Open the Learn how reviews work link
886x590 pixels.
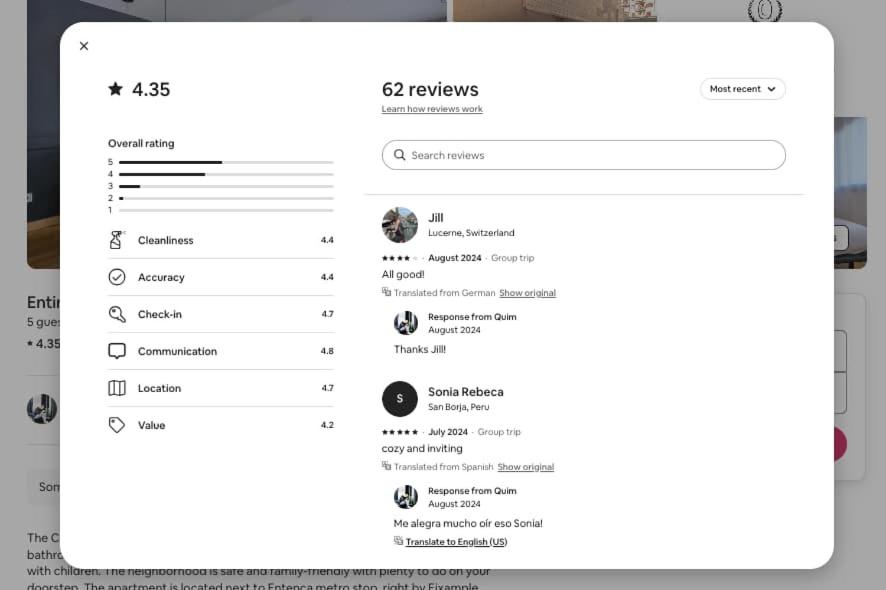tap(432, 109)
